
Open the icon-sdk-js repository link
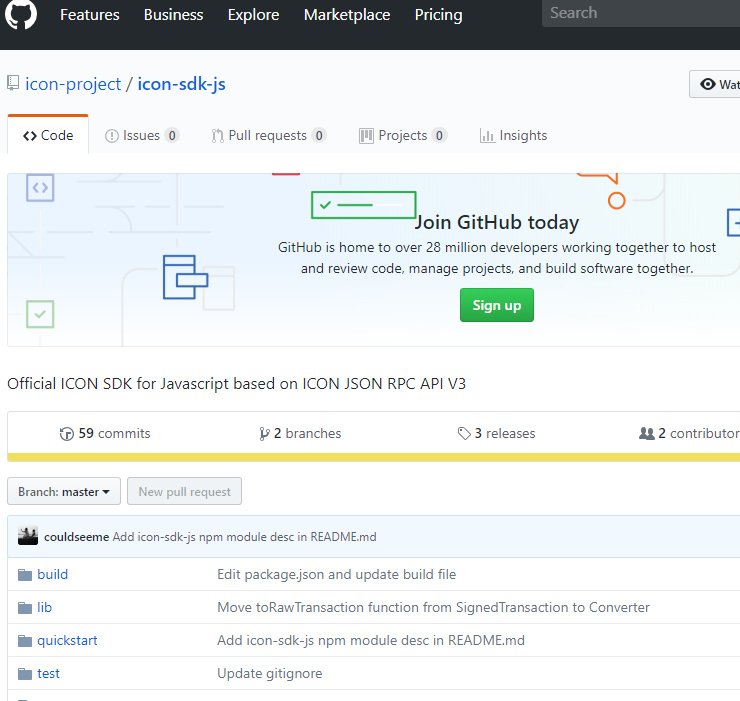[x=181, y=84]
